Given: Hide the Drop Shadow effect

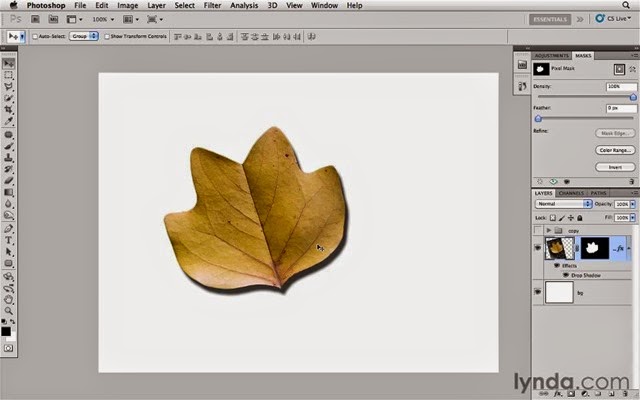Looking at the screenshot, I should [x=566, y=276].
